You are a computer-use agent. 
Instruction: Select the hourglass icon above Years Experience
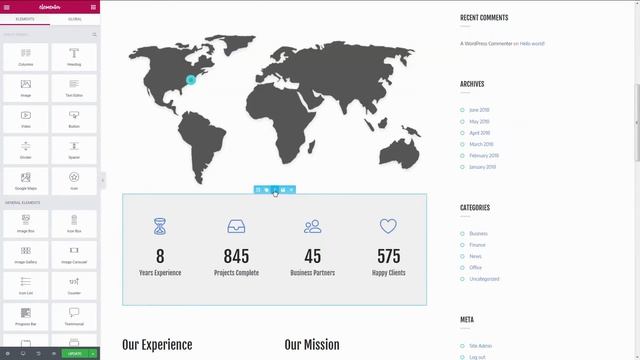160,227
